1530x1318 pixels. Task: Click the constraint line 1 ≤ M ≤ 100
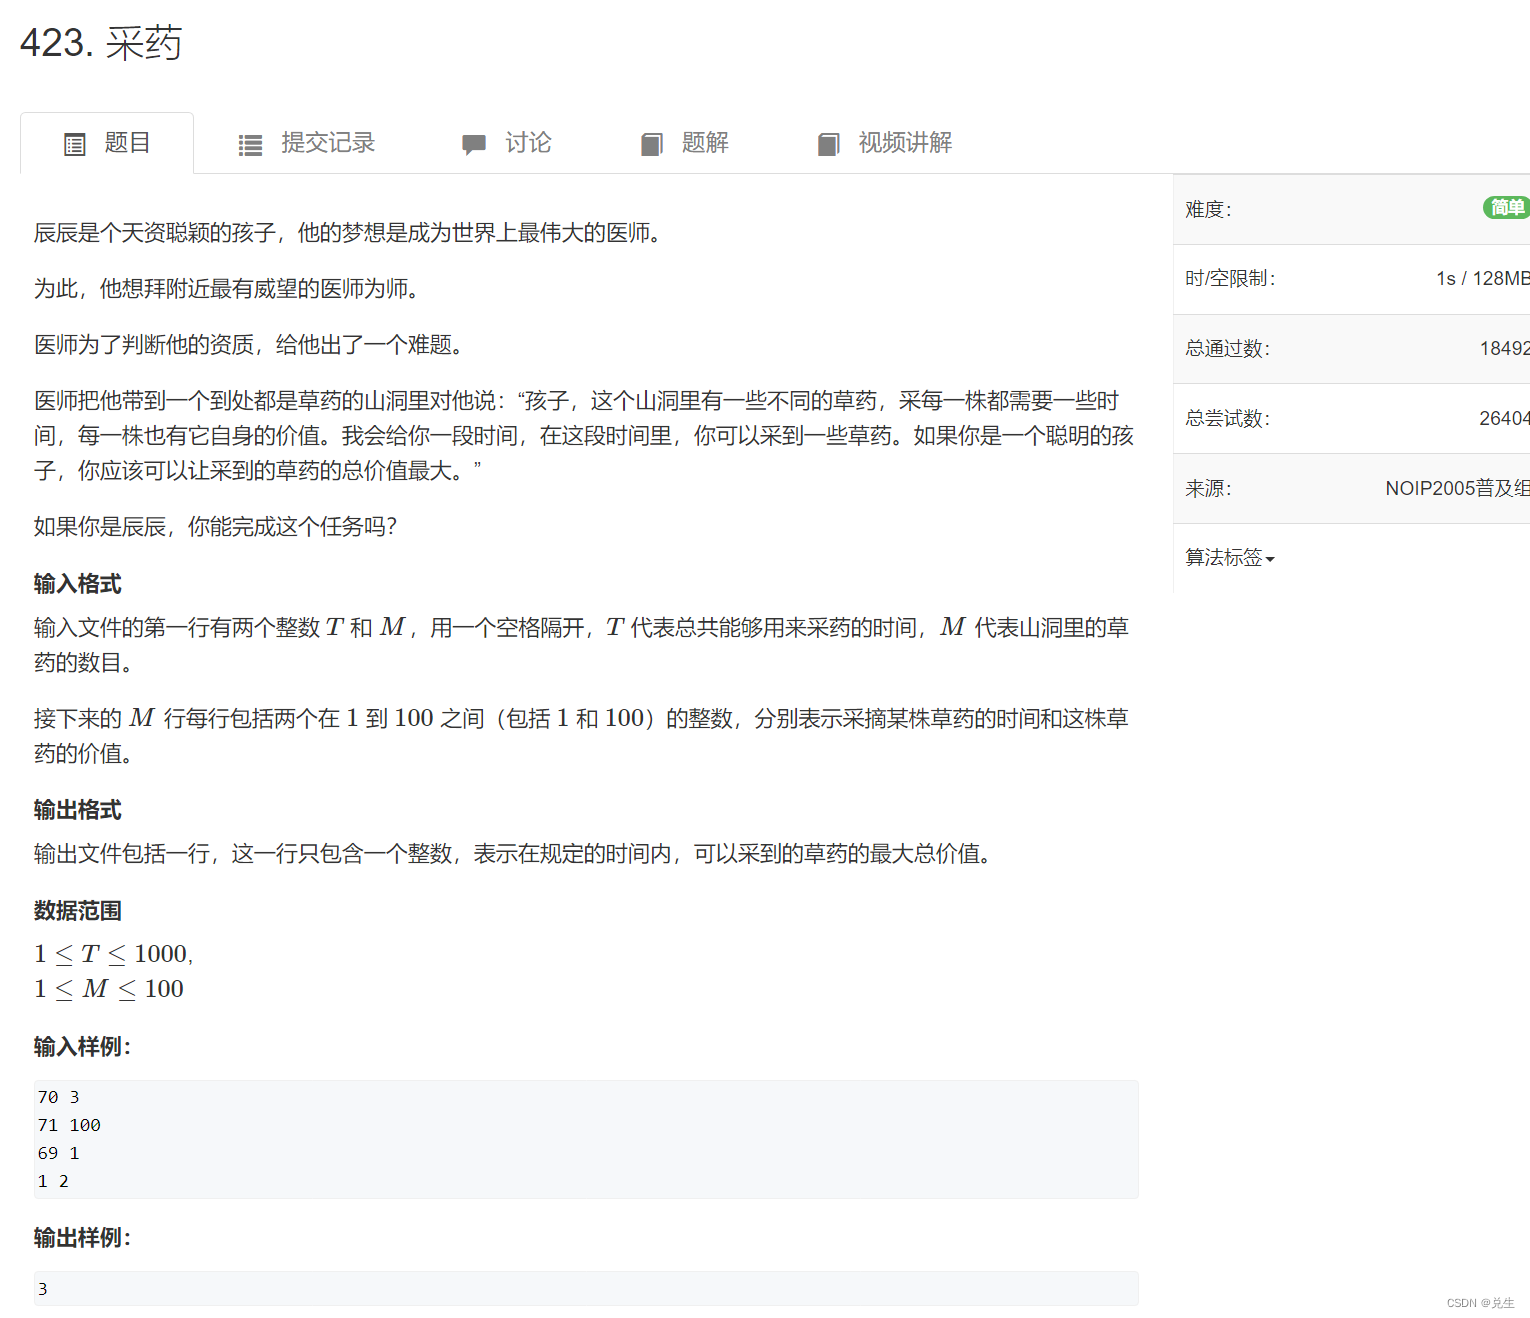coord(109,989)
